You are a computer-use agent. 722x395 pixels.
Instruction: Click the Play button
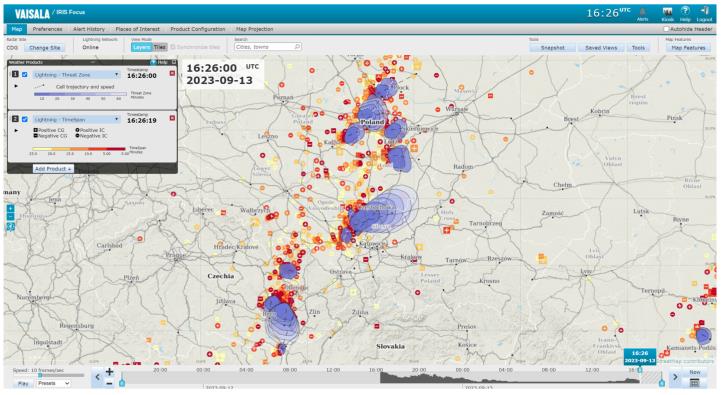coord(23,383)
